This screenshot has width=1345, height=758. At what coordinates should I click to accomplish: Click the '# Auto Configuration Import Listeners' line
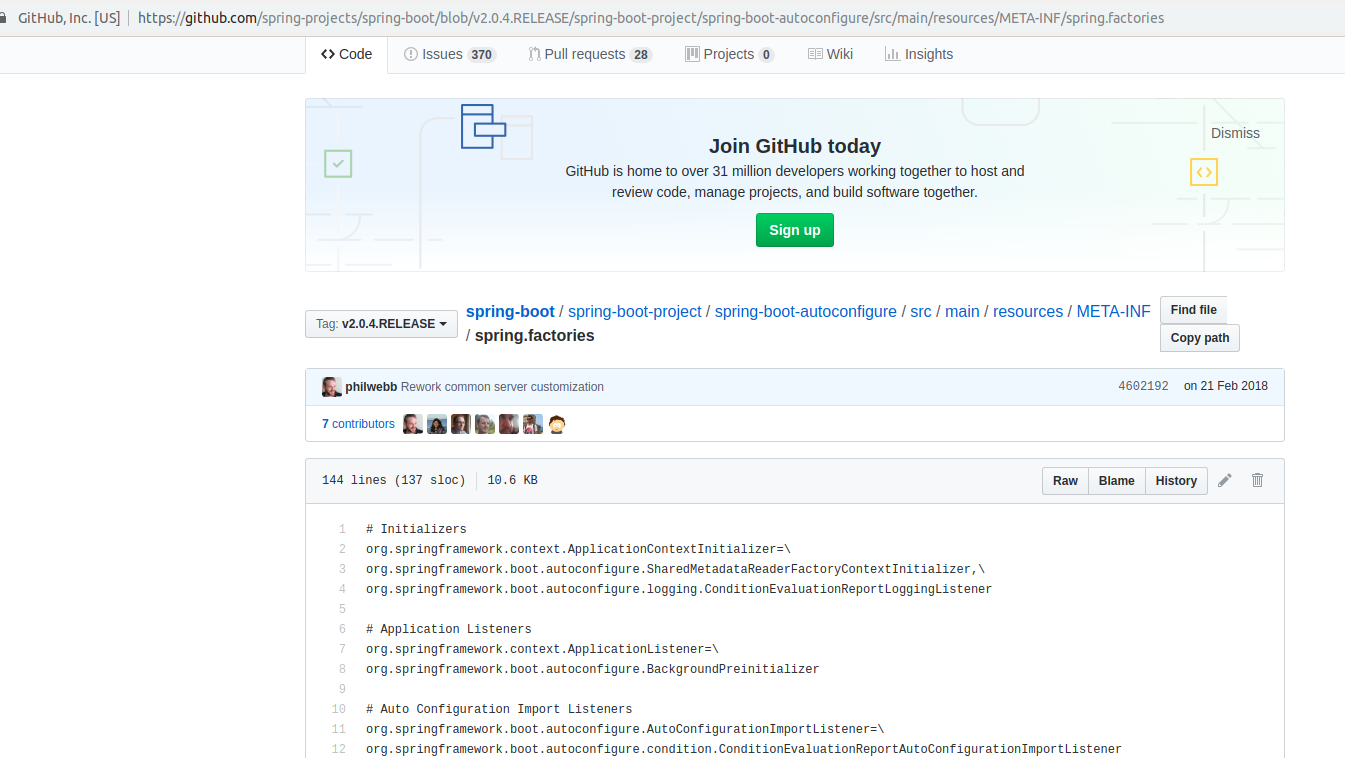[x=499, y=709]
